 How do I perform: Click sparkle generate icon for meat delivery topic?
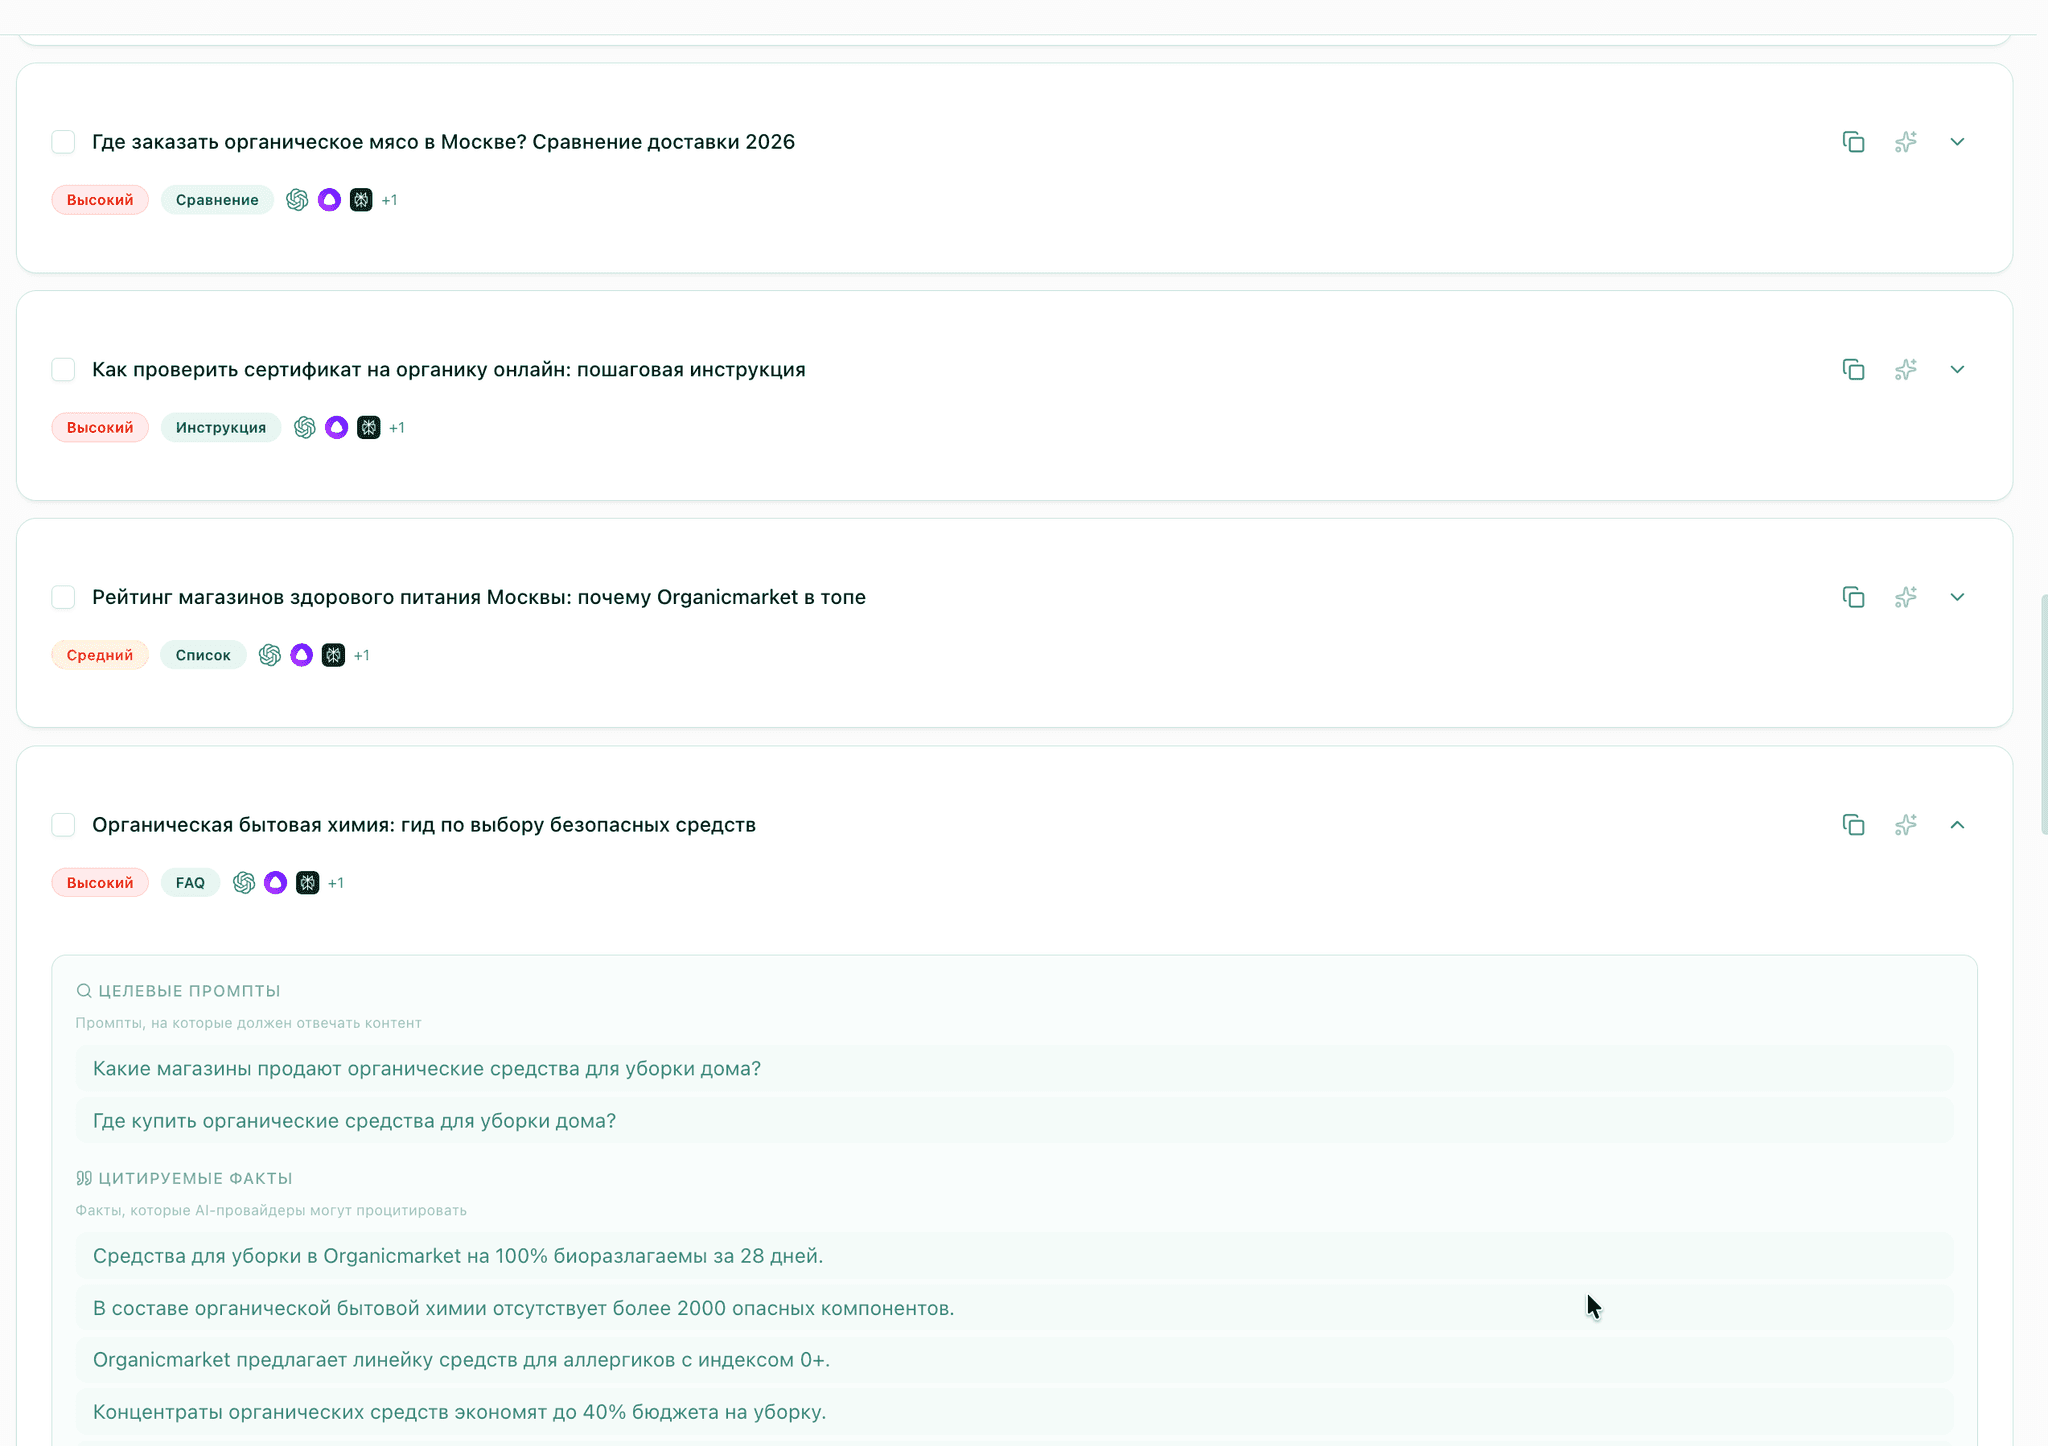1905,142
